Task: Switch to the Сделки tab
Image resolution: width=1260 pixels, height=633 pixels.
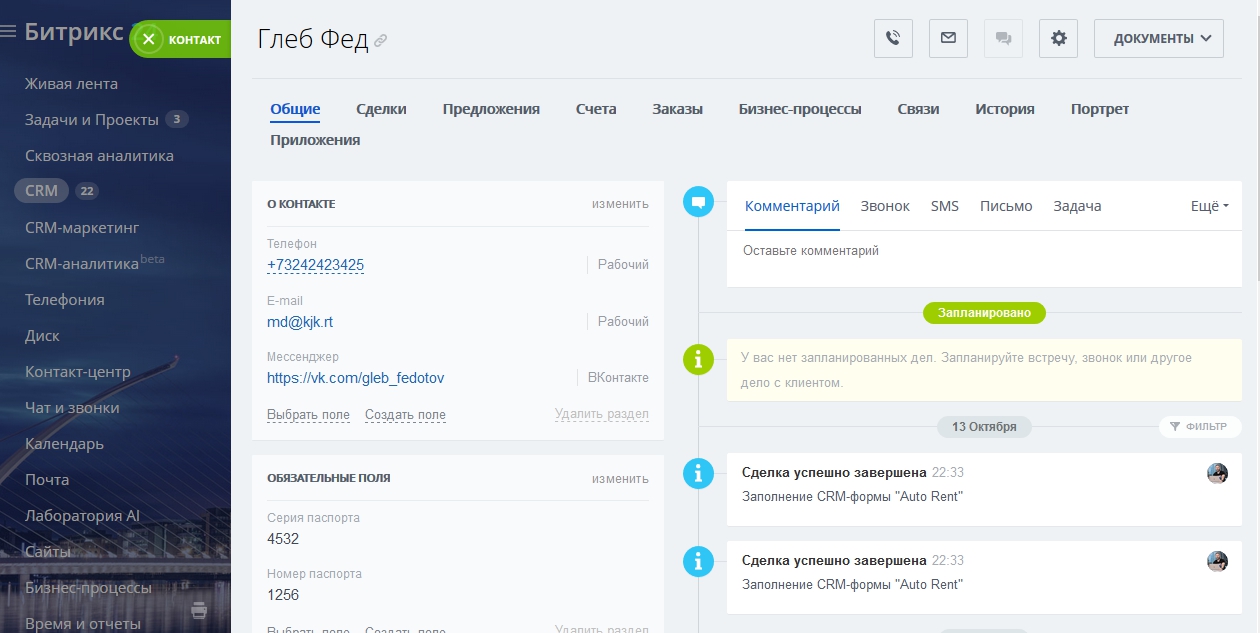Action: 381,109
